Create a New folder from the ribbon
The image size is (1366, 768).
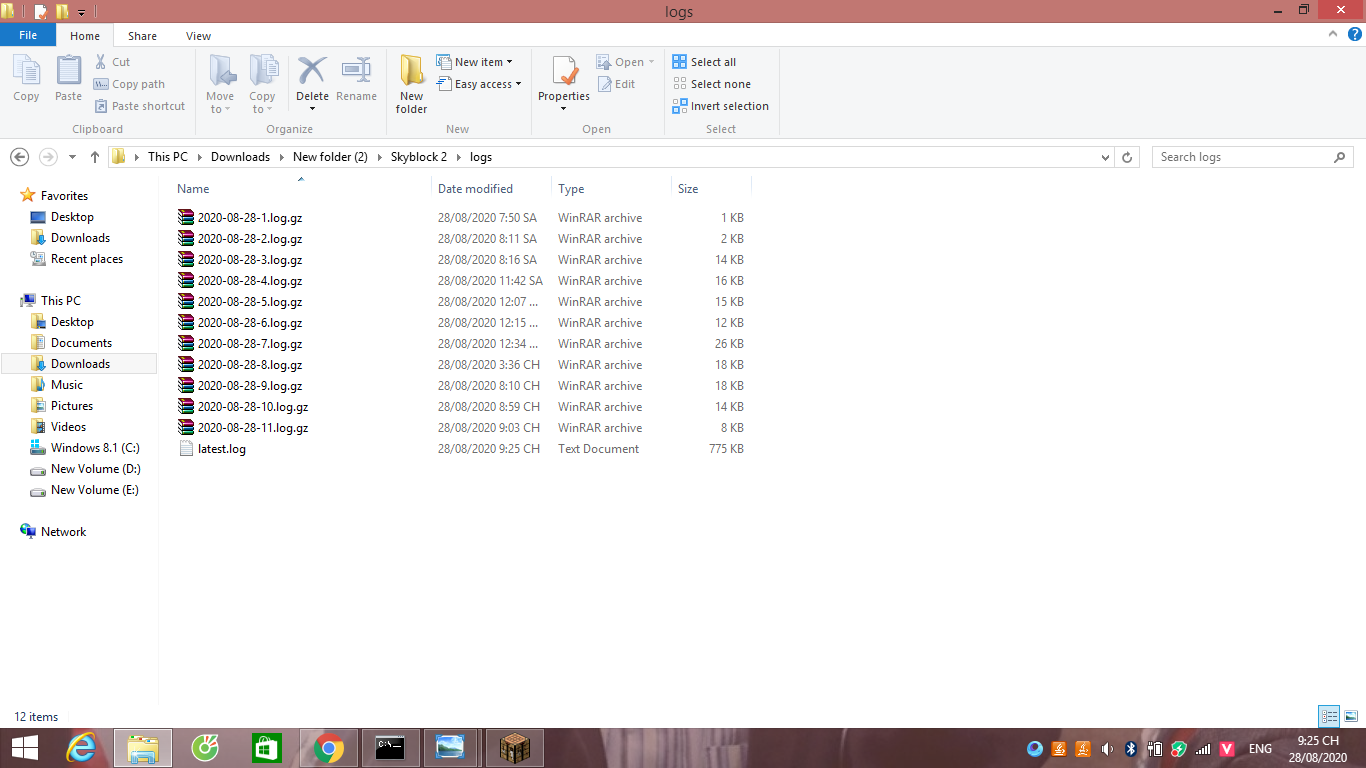point(411,85)
